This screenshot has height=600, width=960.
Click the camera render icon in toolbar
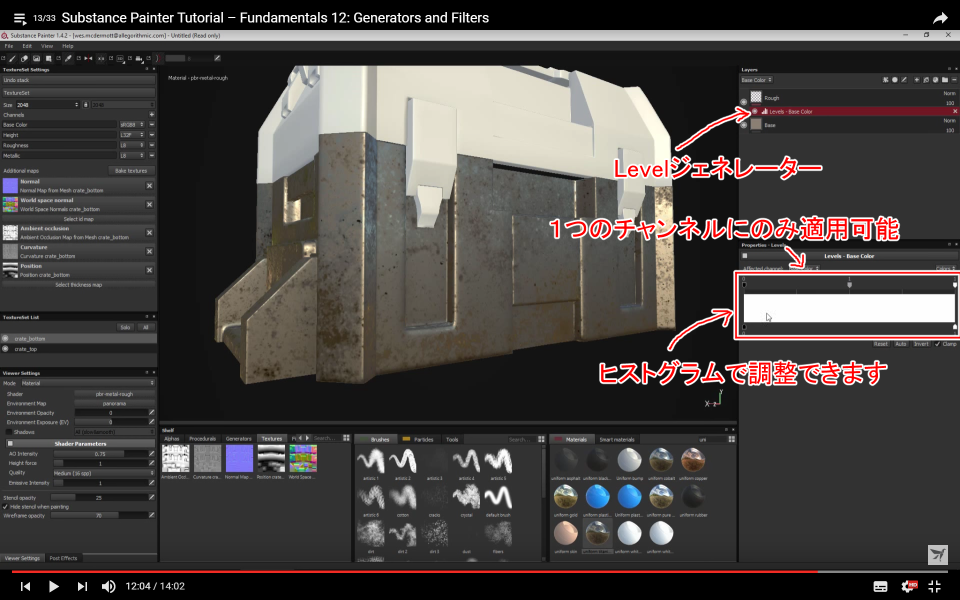click(x=140, y=59)
